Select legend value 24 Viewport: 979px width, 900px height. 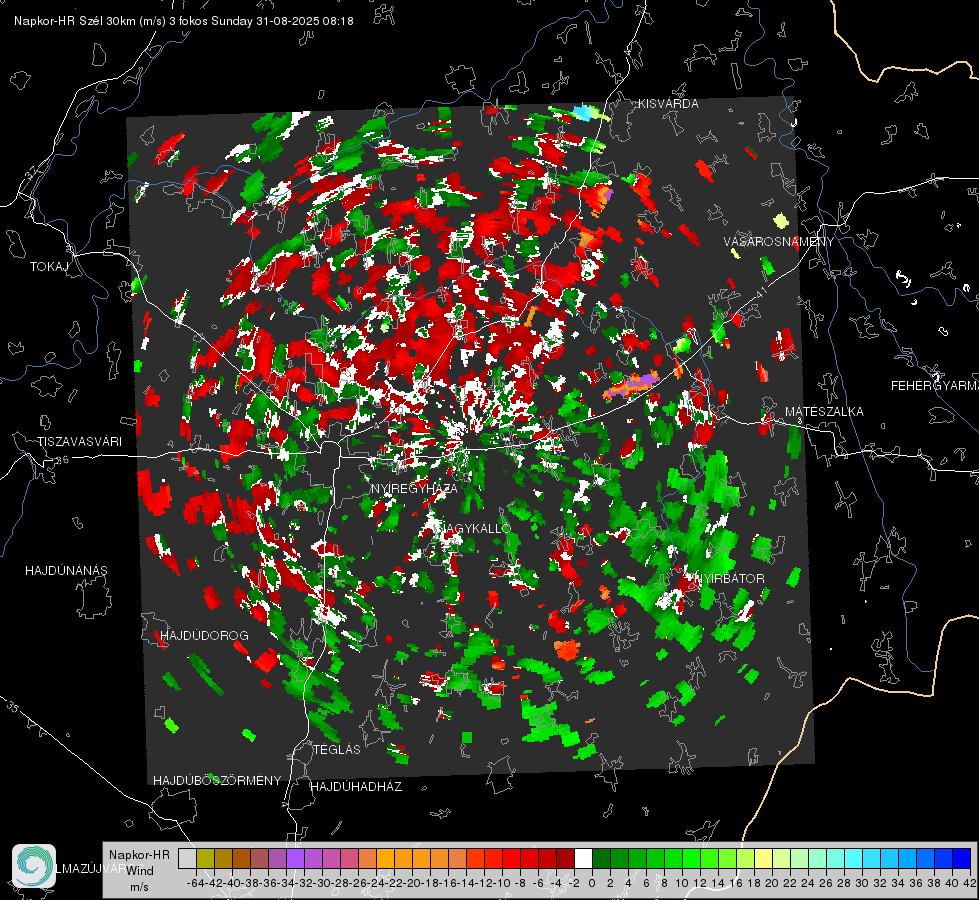808,883
